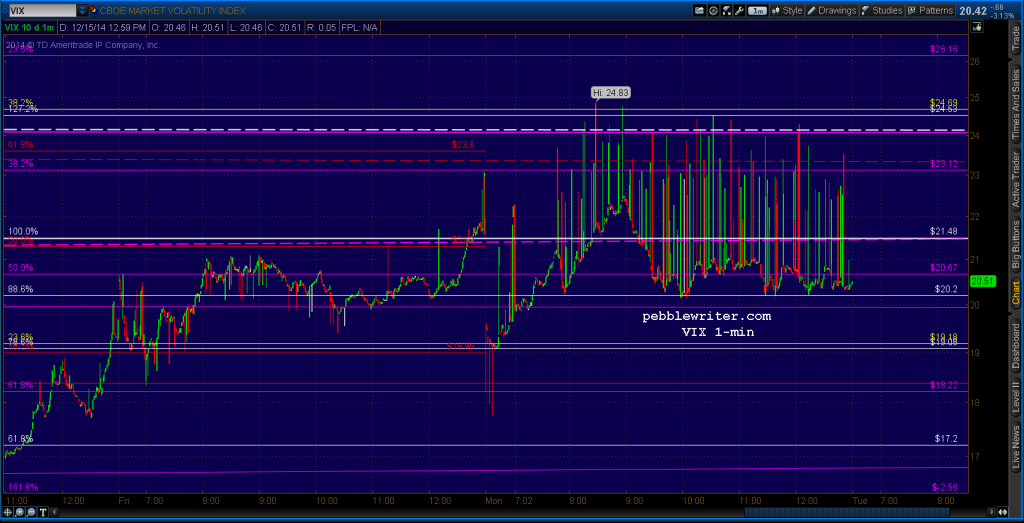Viewport: 1024px width, 523px height.
Task: Open the Live News side tab
Action: (1016, 447)
